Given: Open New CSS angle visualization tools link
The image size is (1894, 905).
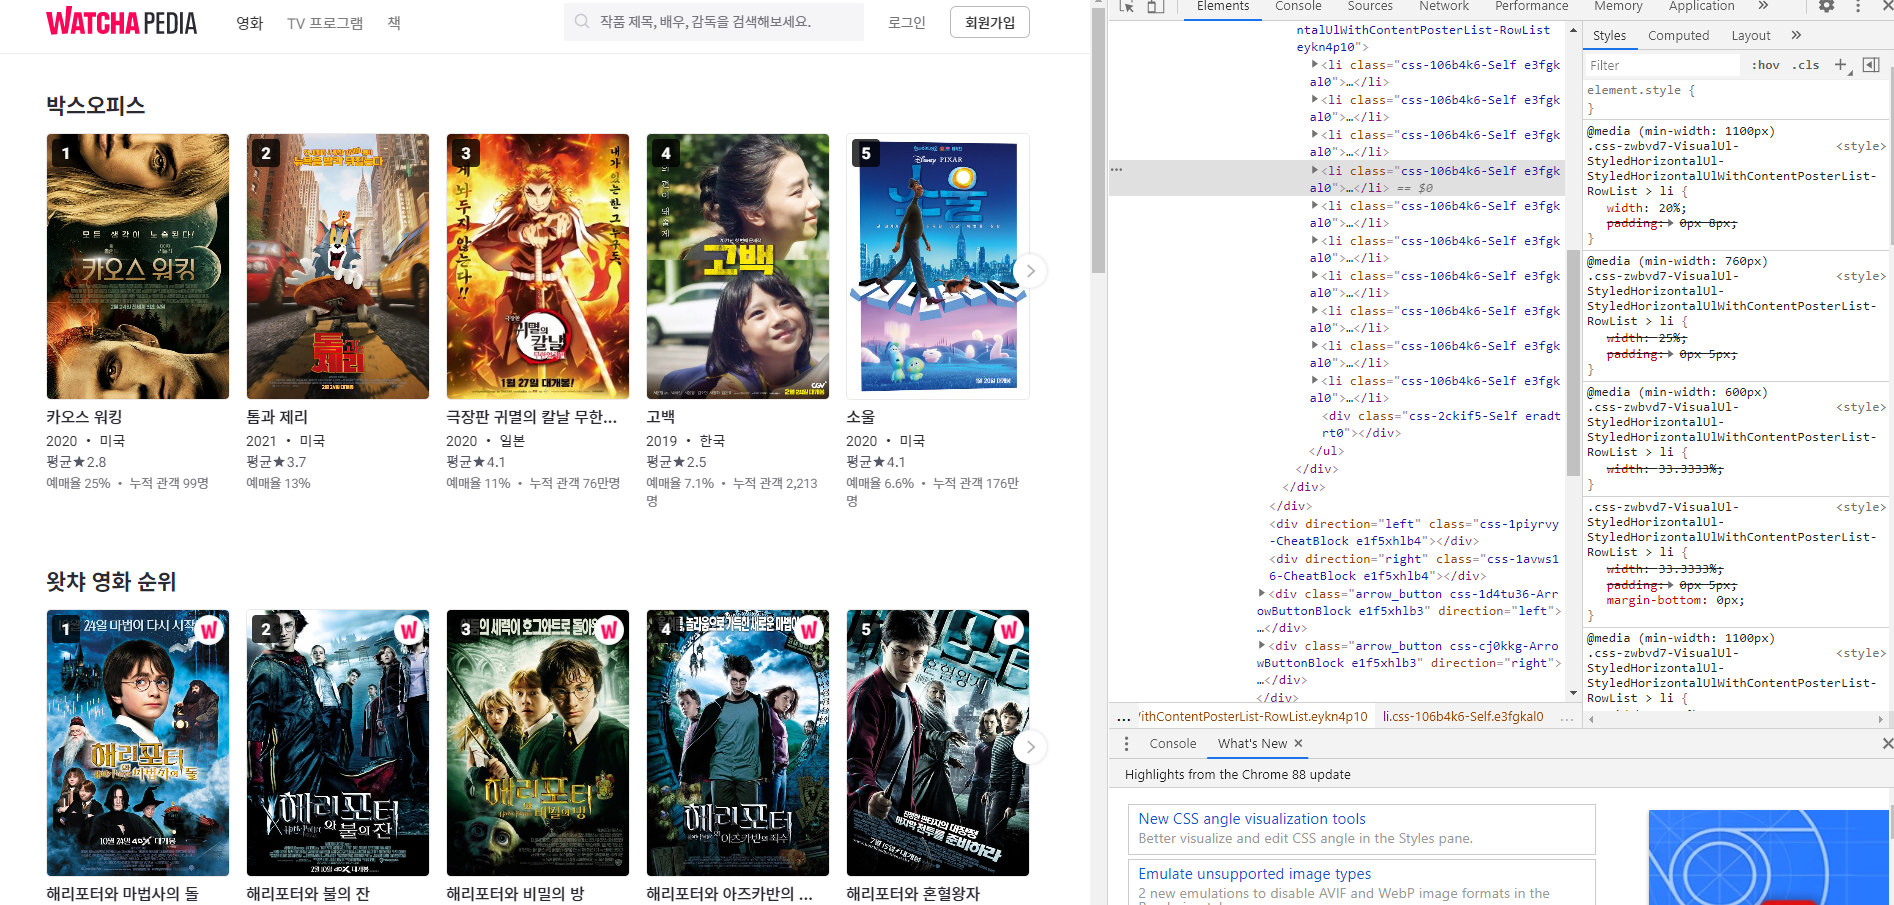Looking at the screenshot, I should point(1252,819).
